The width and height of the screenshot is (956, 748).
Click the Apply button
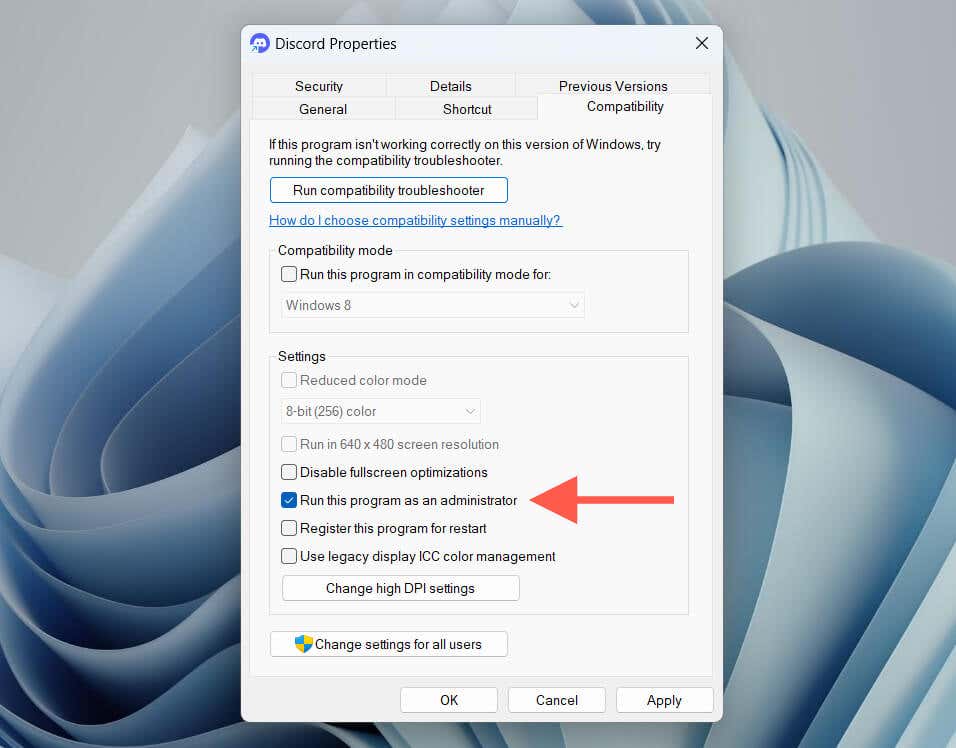coord(665,700)
